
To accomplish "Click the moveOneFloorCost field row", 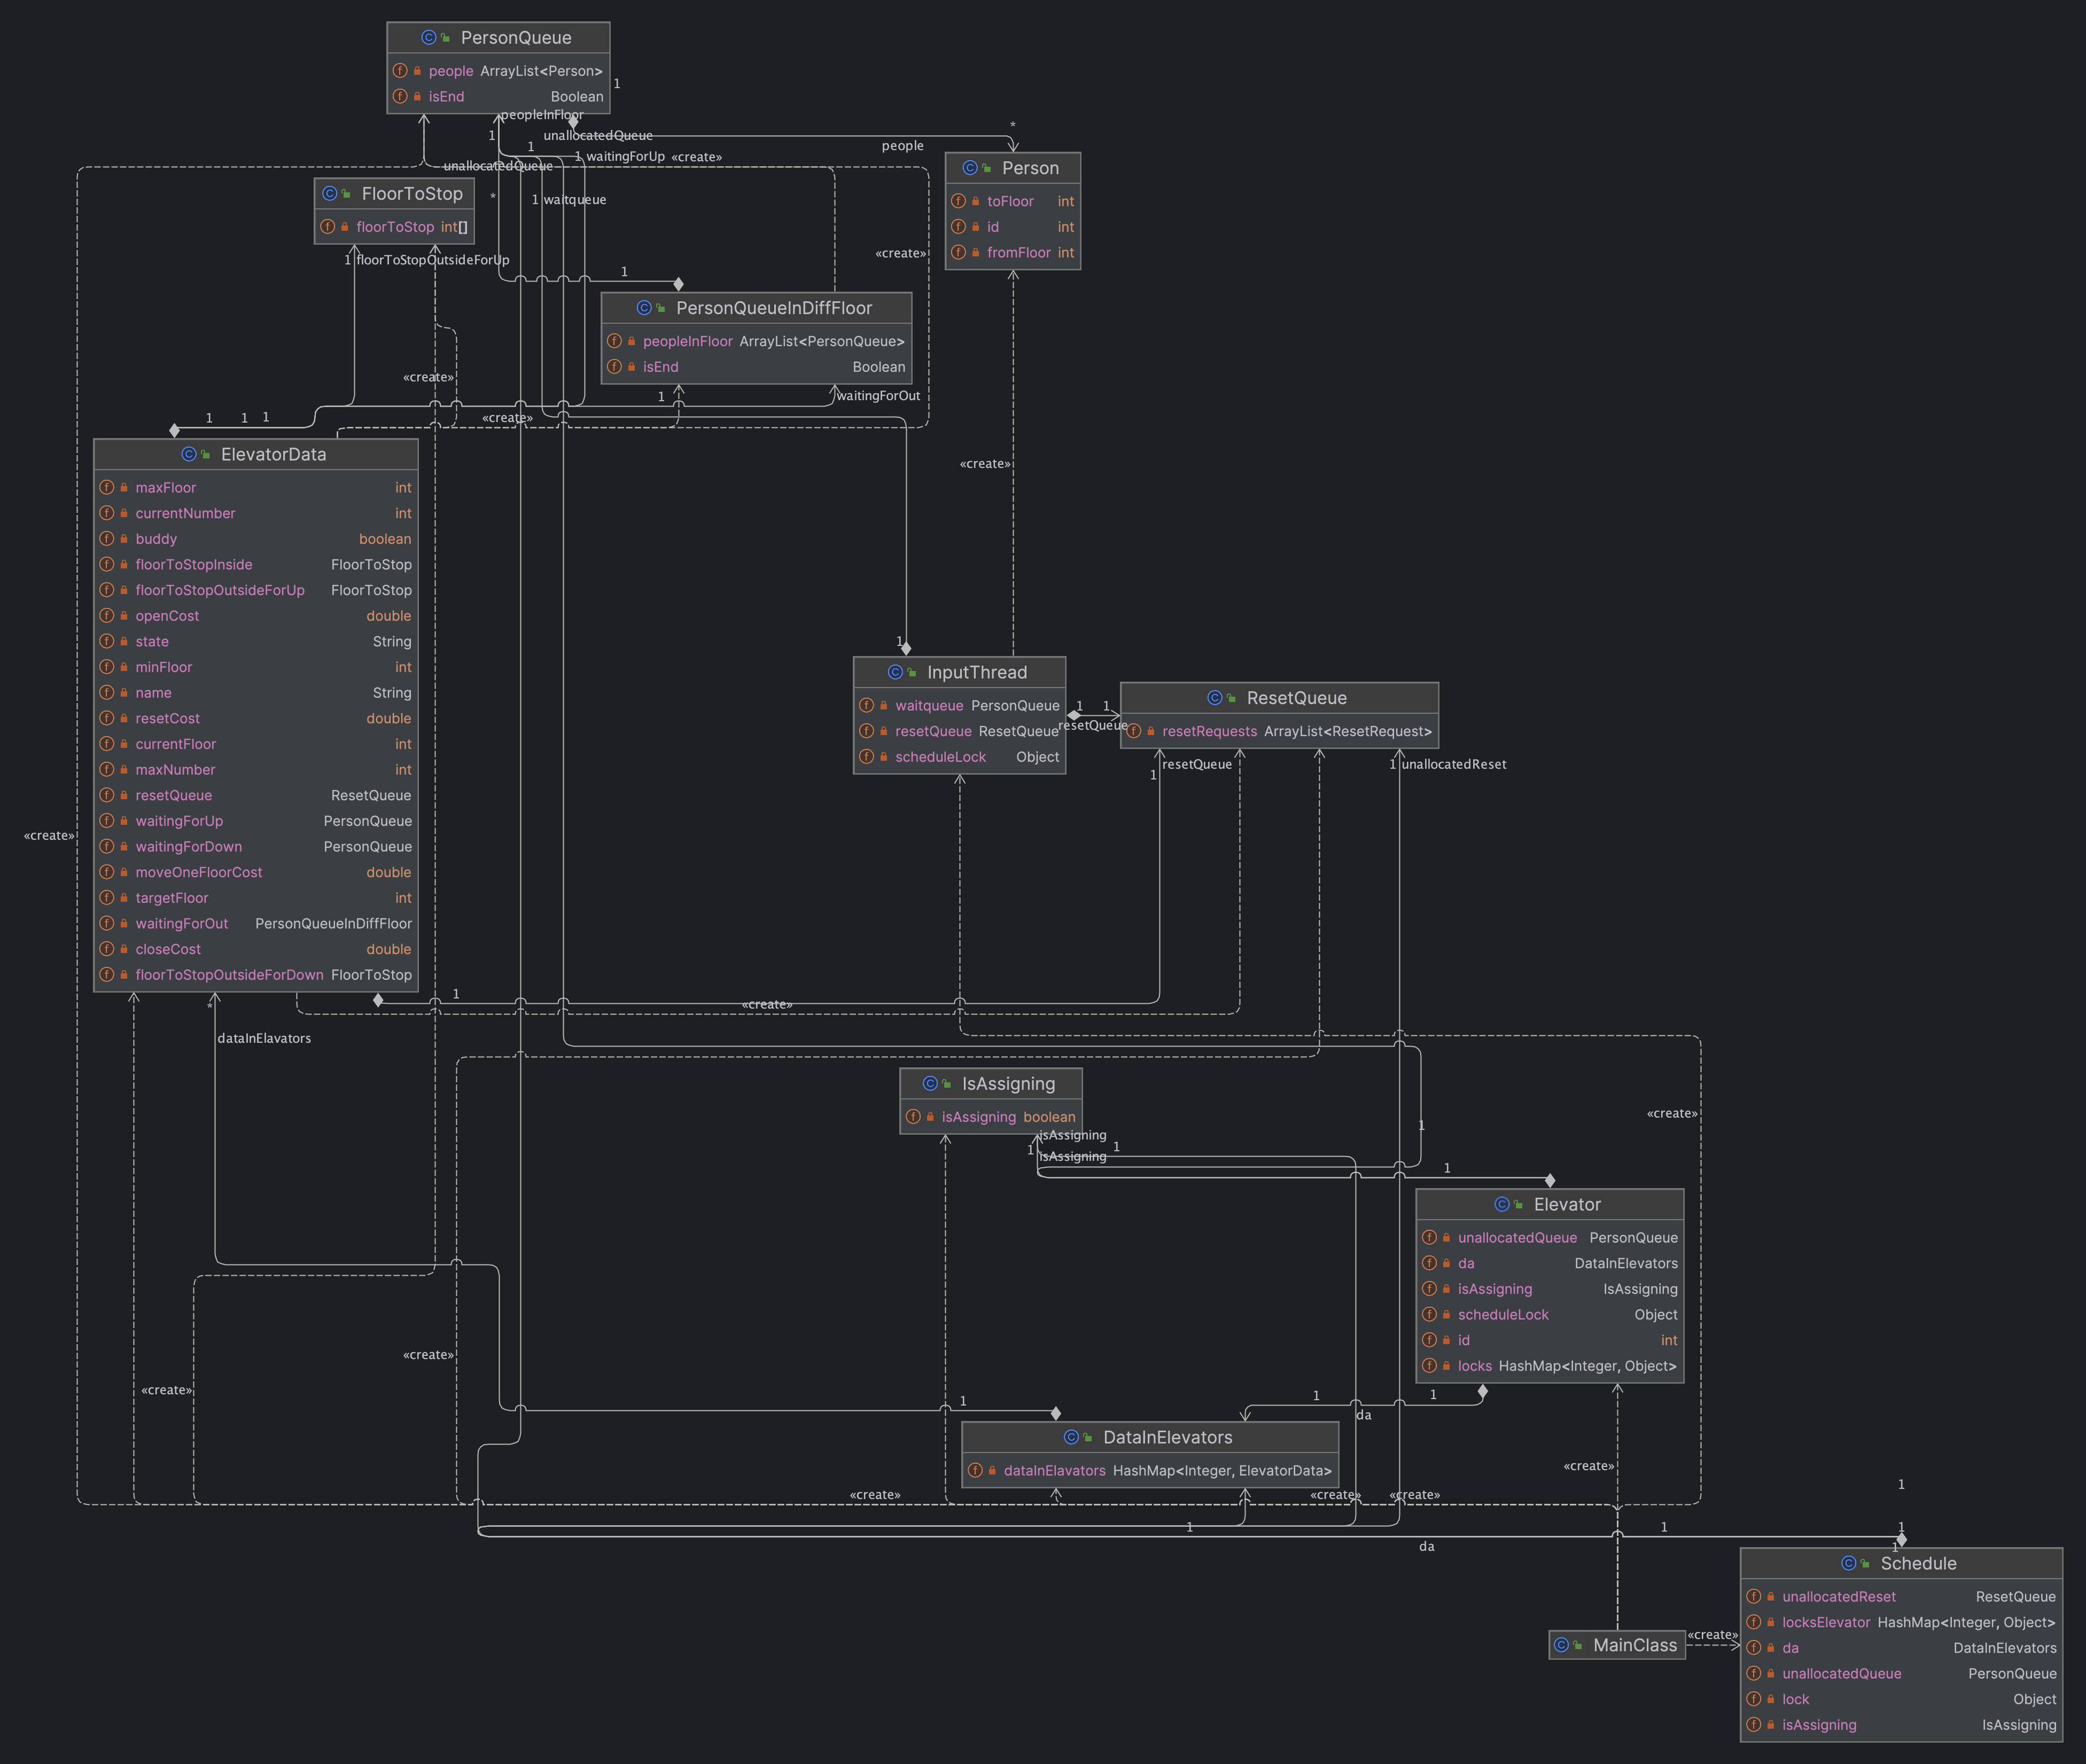I will tap(256, 872).
